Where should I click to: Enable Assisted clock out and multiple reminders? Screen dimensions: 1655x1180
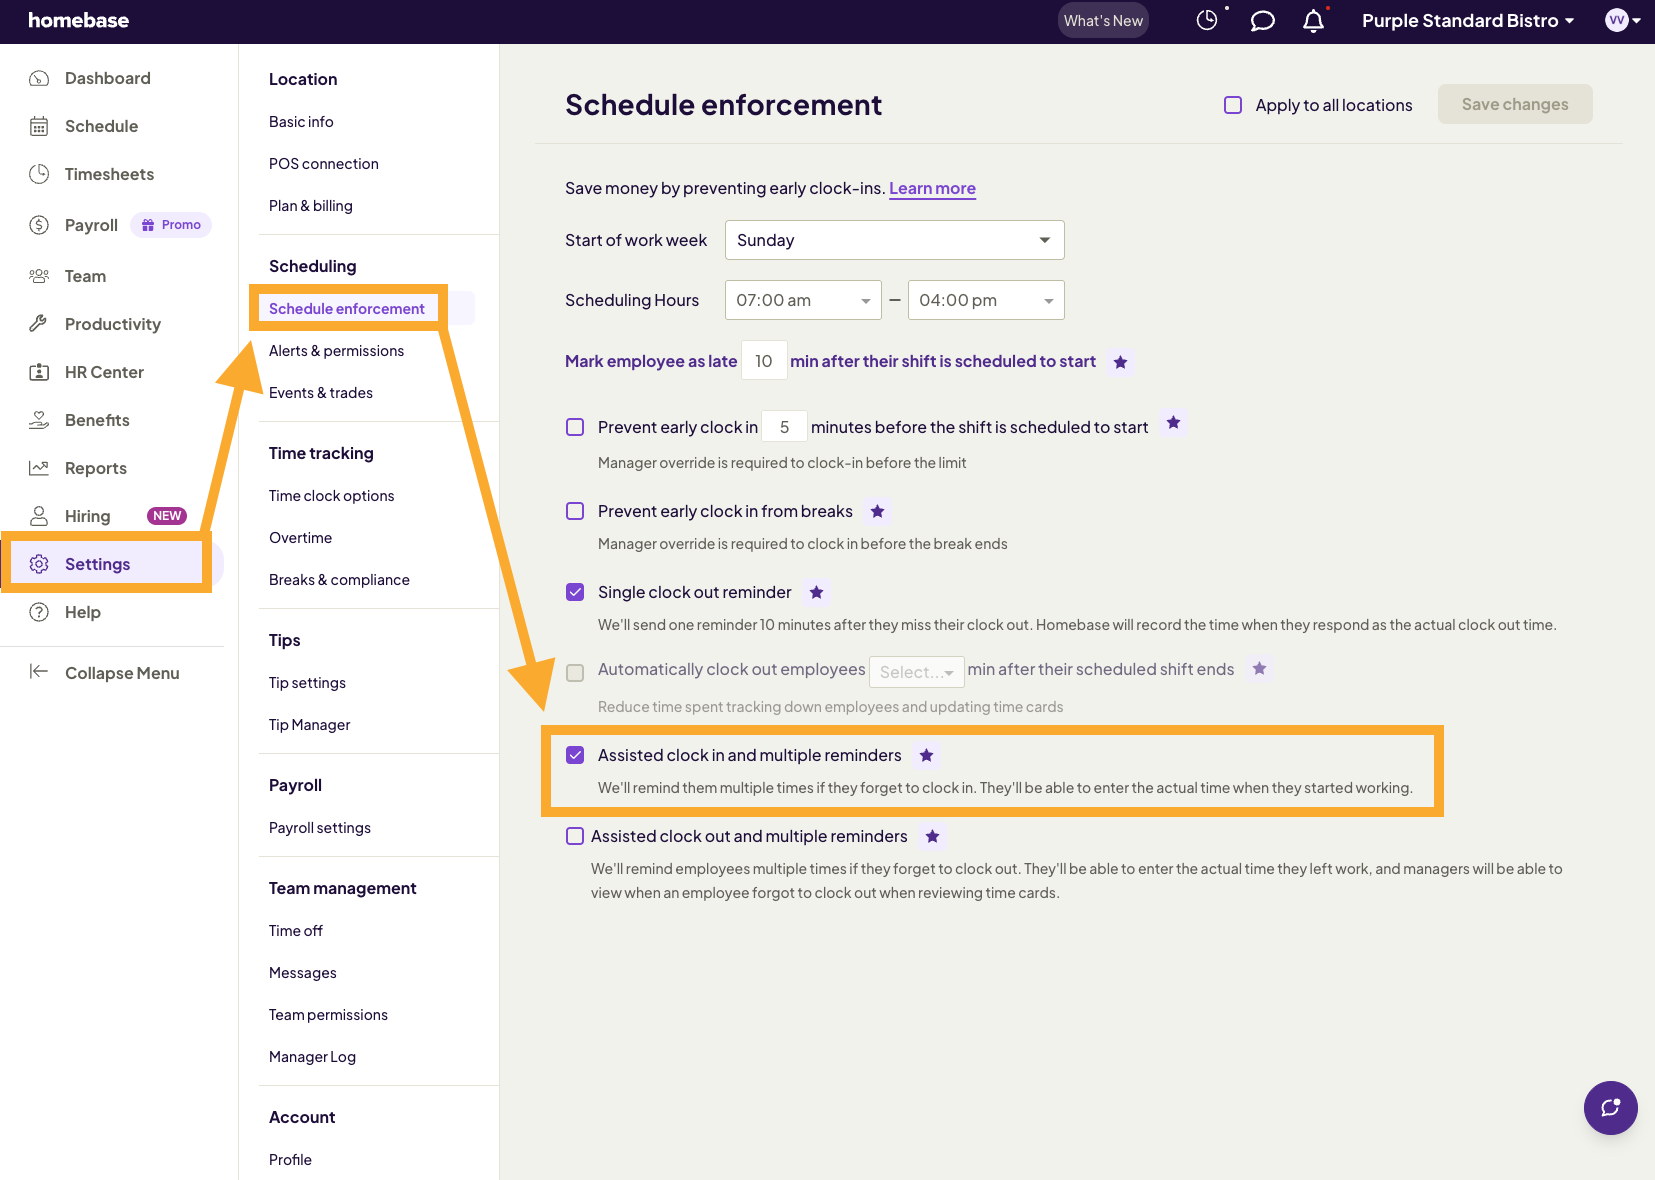pos(575,836)
